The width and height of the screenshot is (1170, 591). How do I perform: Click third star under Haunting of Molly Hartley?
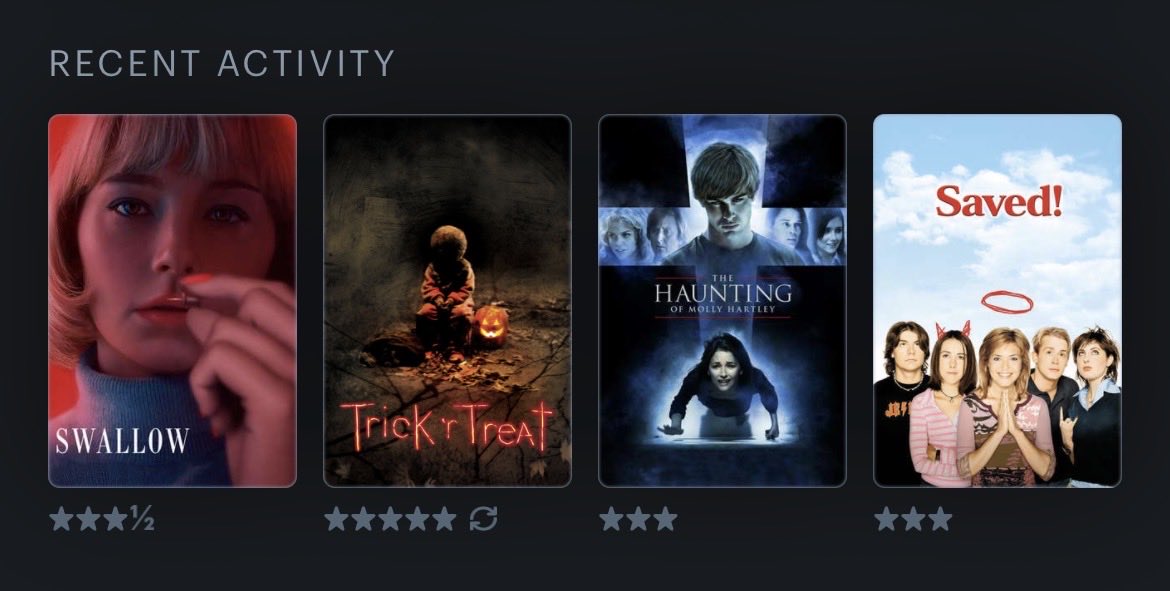(x=665, y=519)
